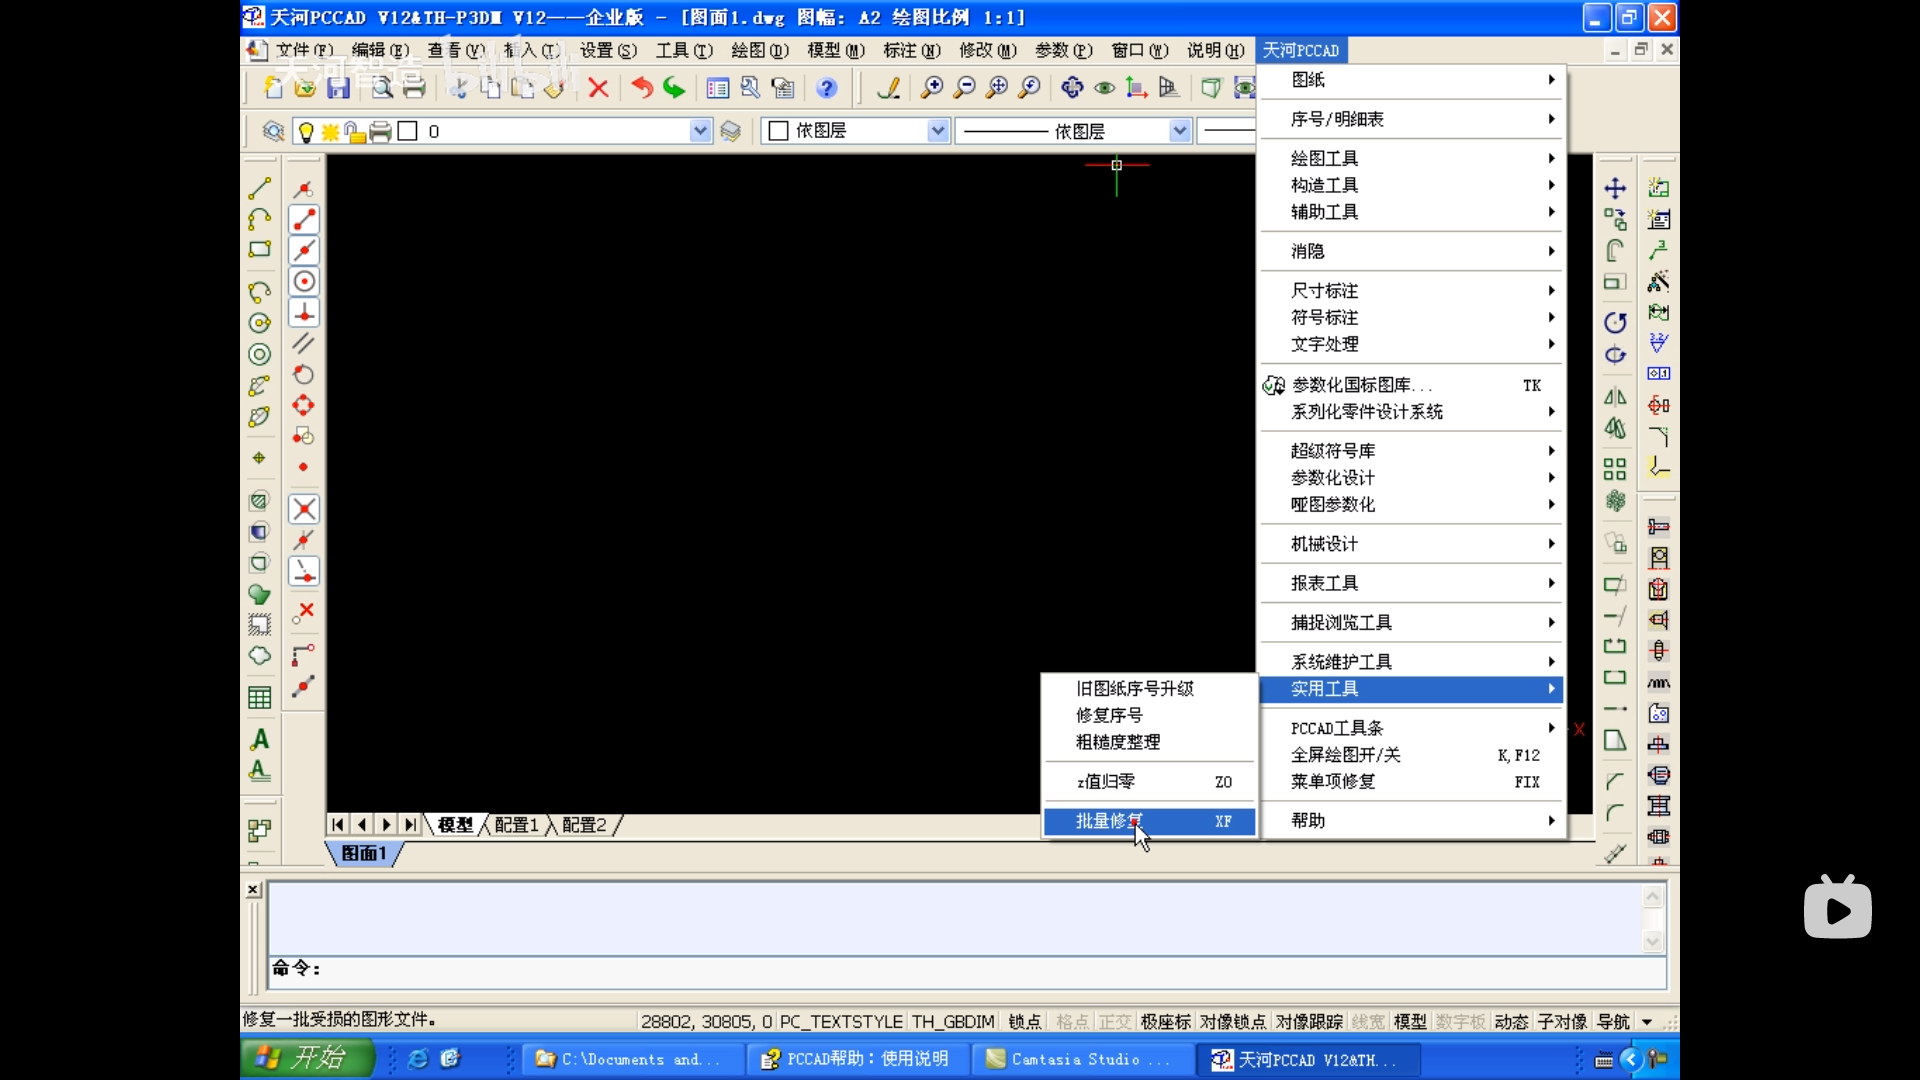Click the Array tool four-squares icon
This screenshot has height=1081, width=1921.
point(1615,469)
